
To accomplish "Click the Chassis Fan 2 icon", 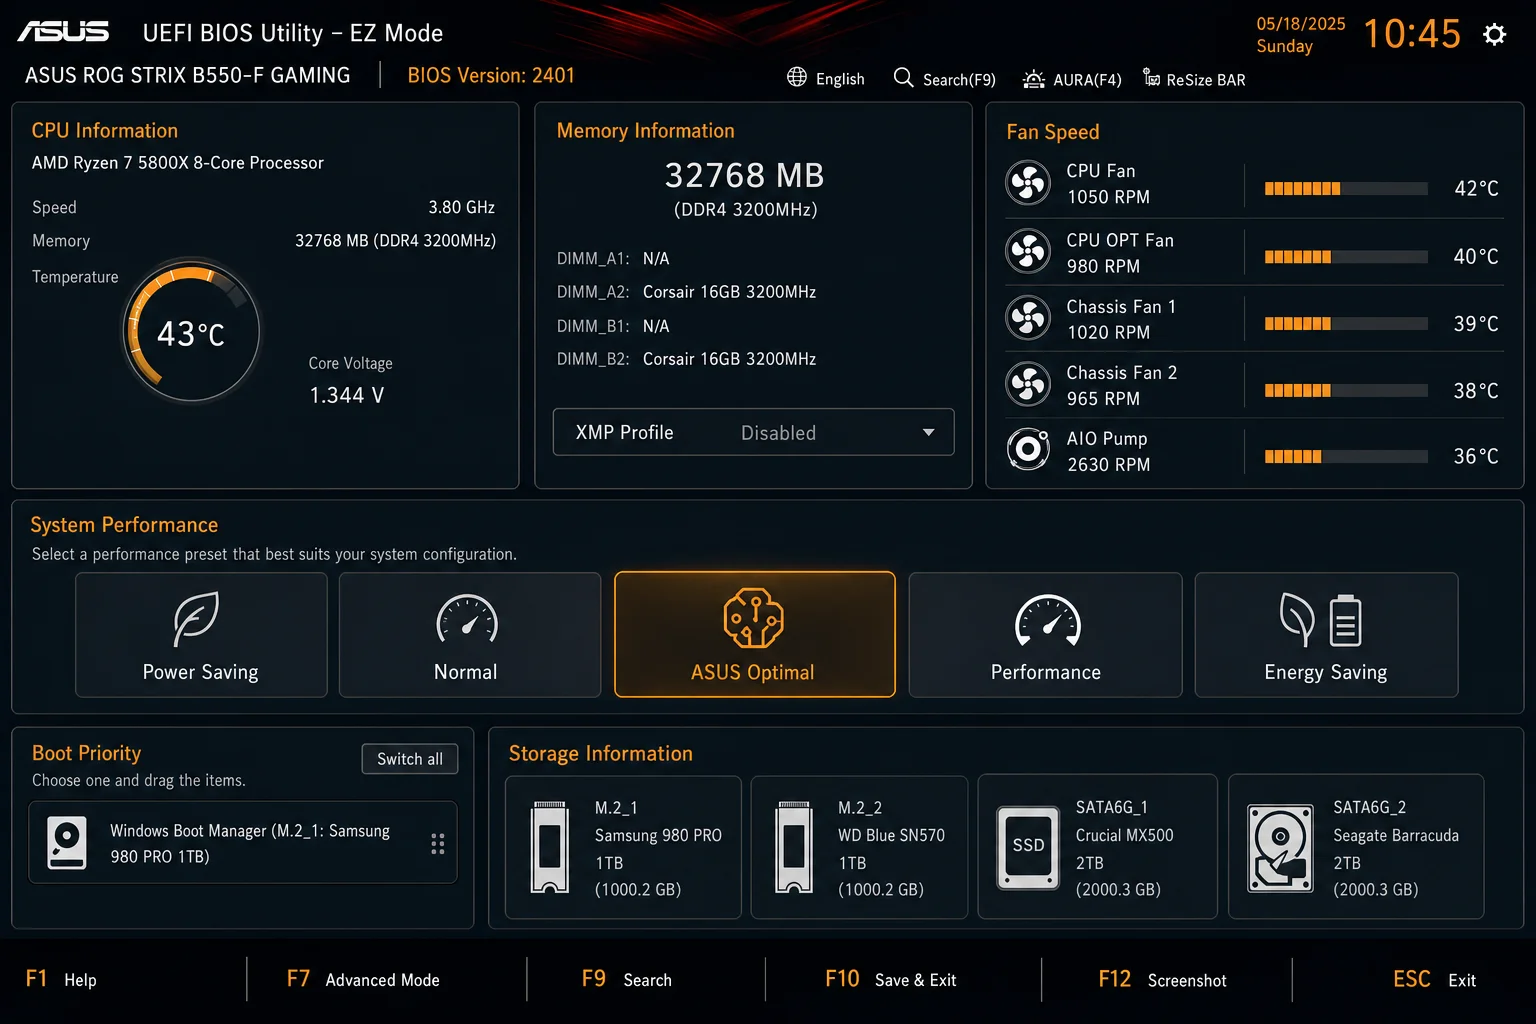I will click(x=1028, y=384).
